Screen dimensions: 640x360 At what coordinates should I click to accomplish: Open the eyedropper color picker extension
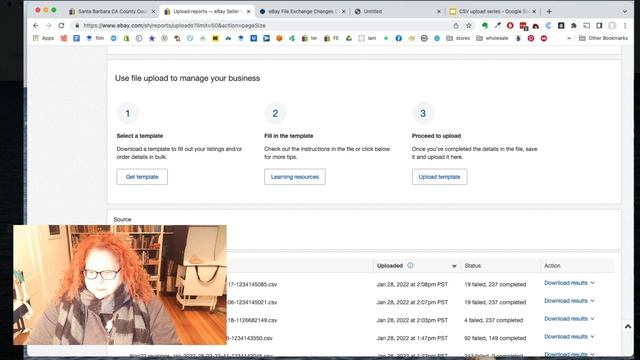click(497, 25)
